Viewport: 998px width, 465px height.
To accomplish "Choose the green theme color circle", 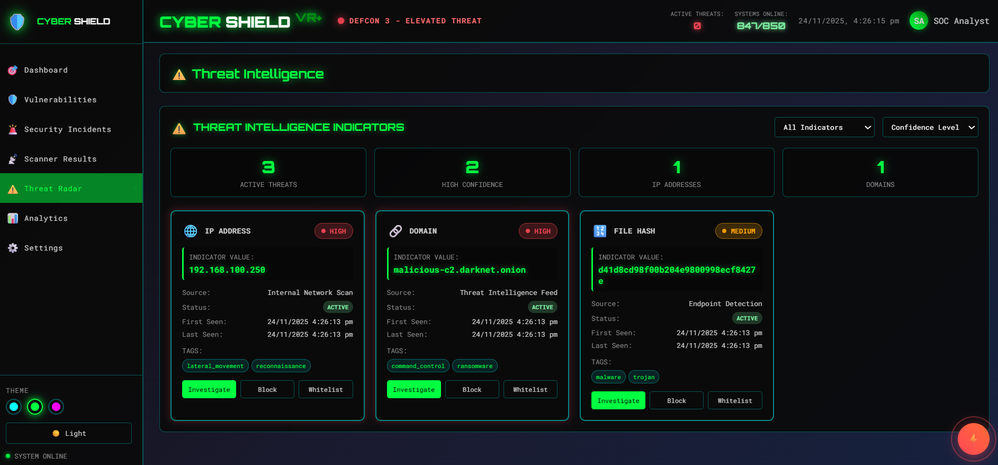I will 35,406.
